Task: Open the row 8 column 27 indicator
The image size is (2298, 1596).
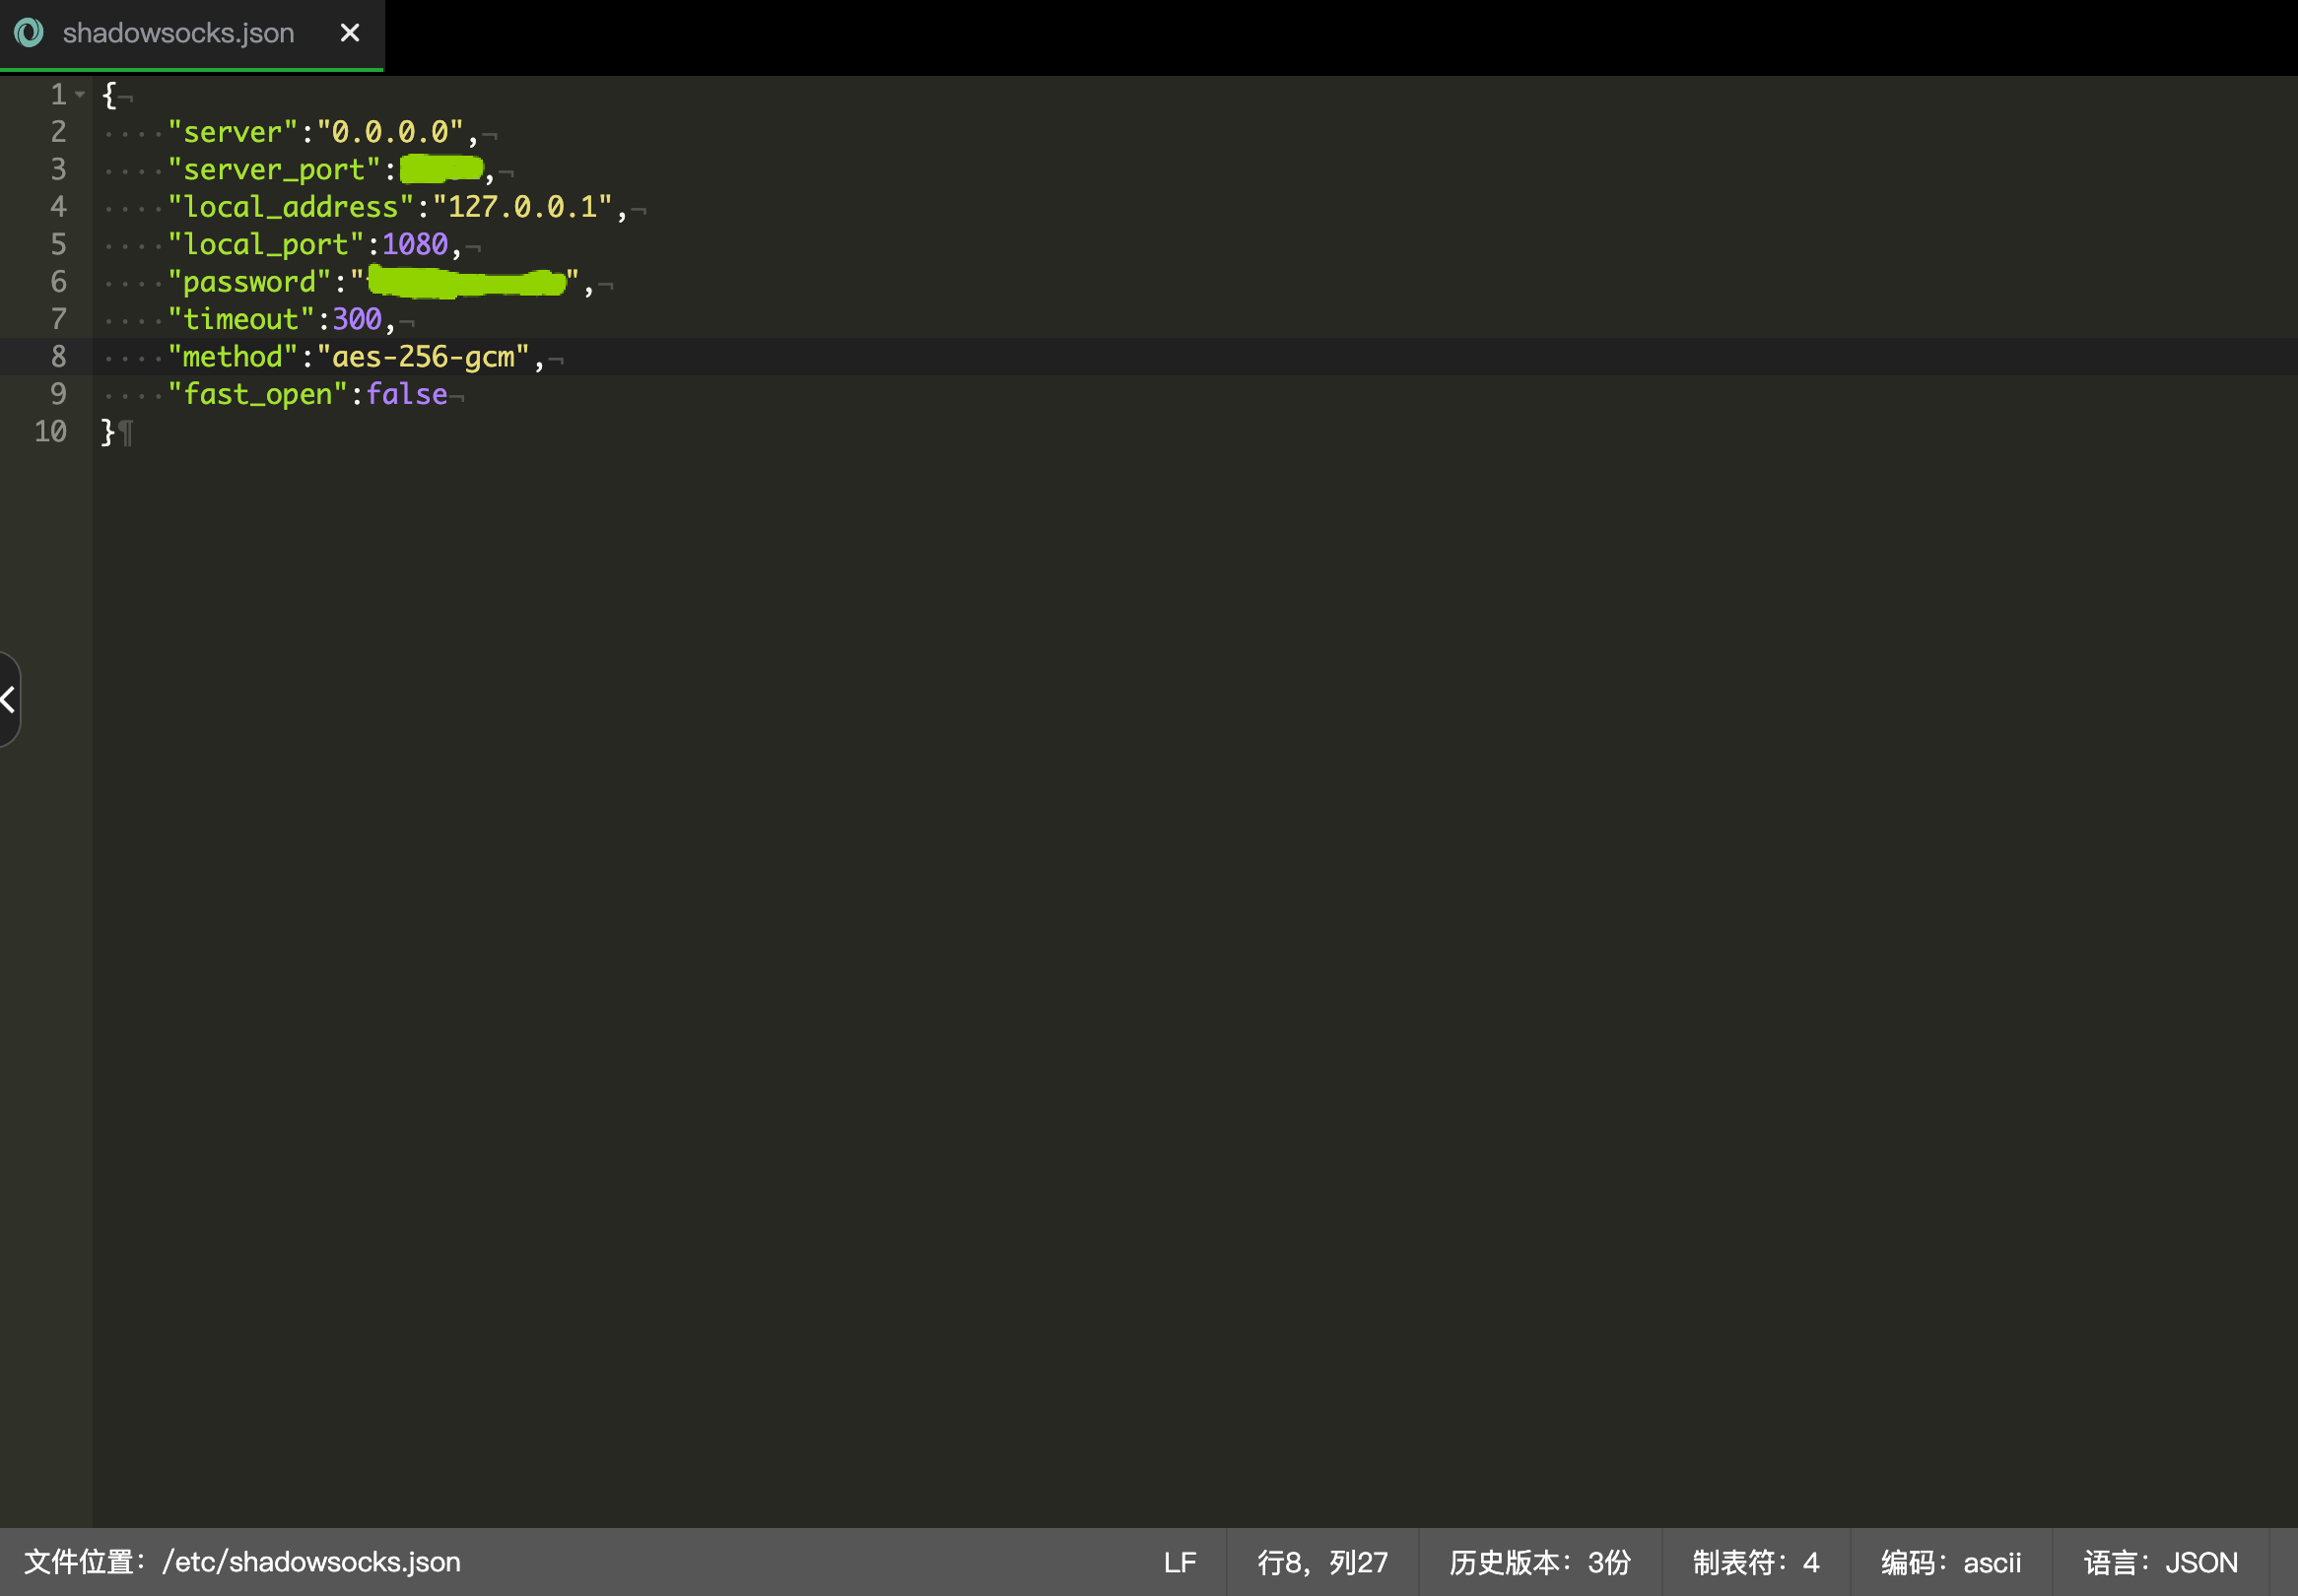Action: [1322, 1562]
